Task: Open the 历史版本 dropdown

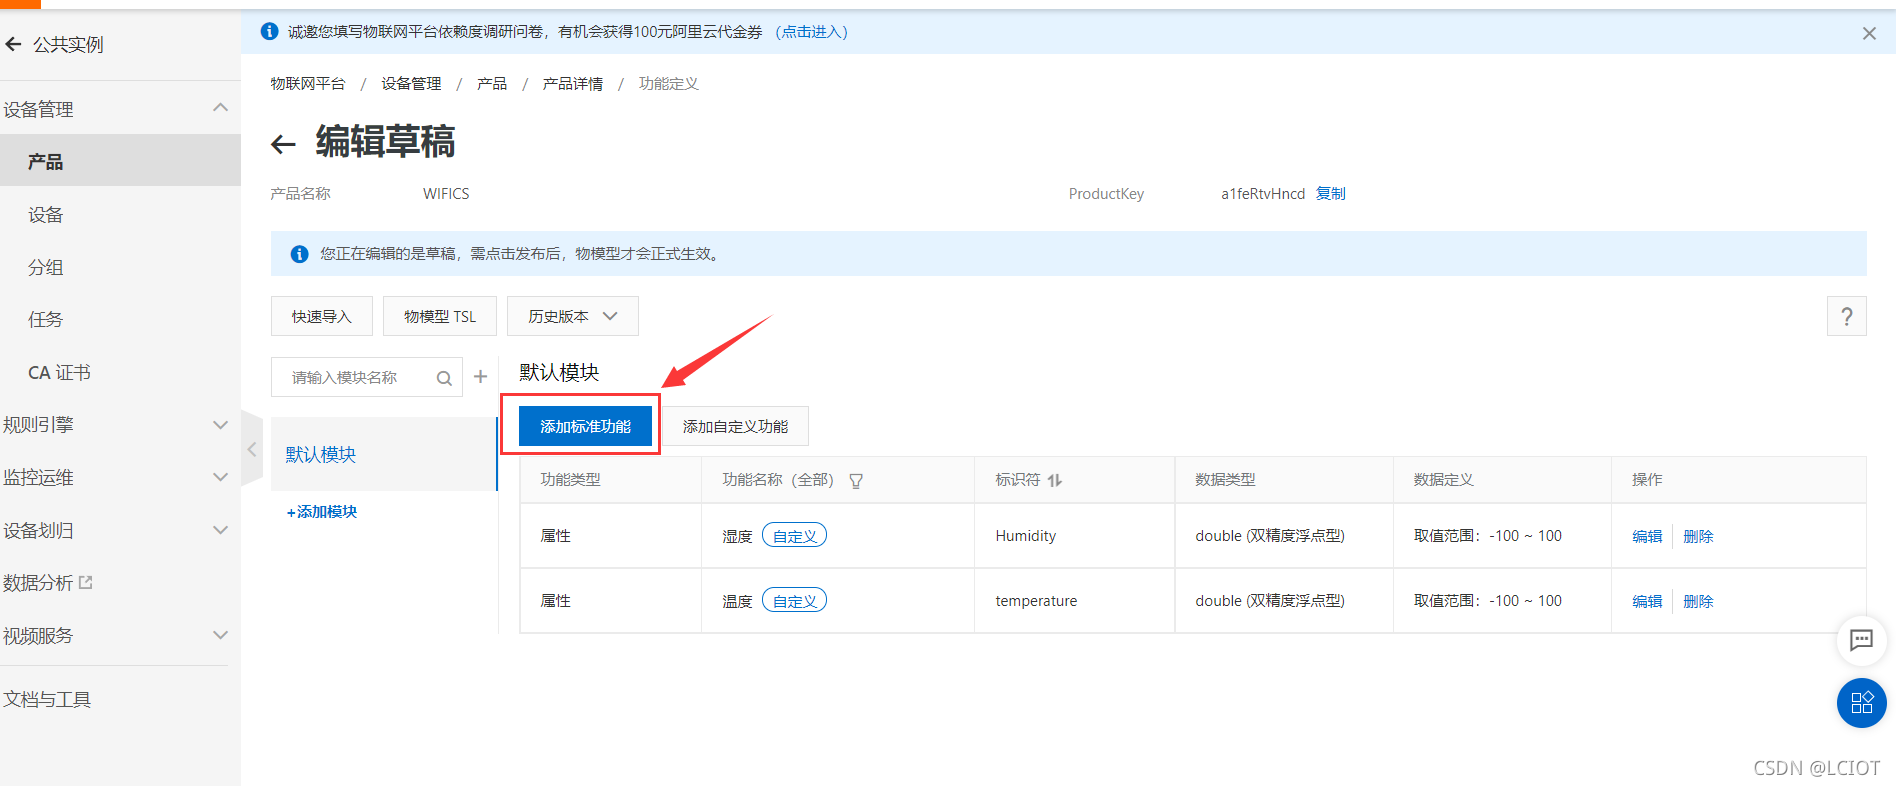Action: pos(572,317)
